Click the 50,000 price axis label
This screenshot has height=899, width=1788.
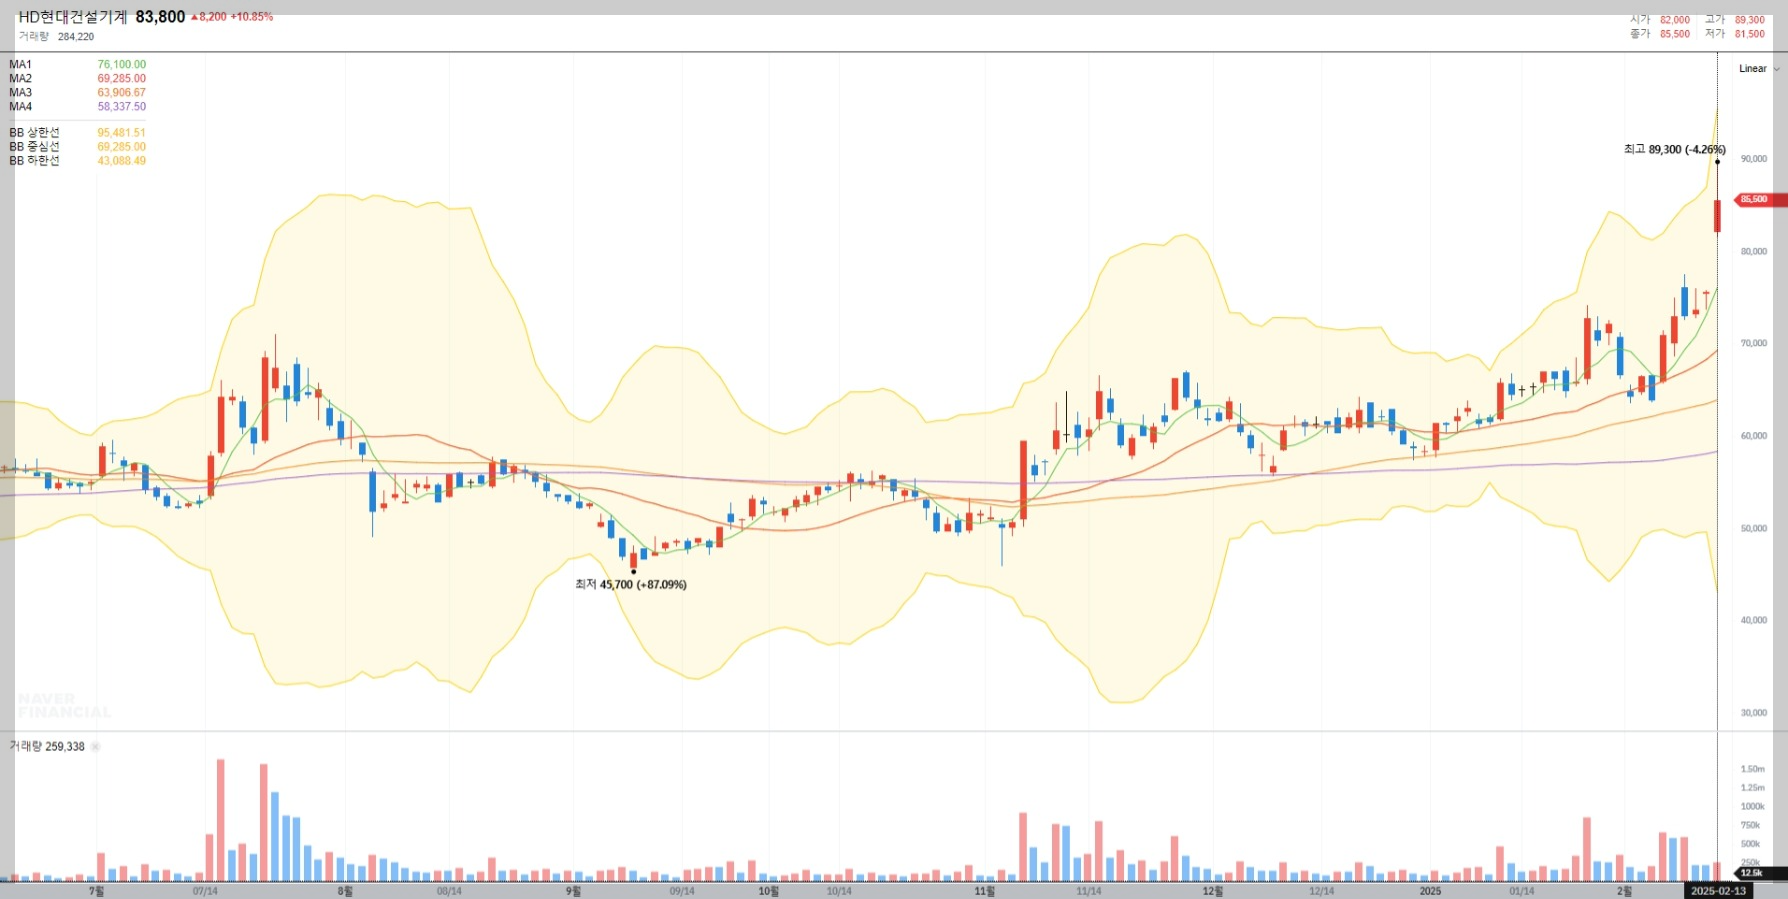1754,528
